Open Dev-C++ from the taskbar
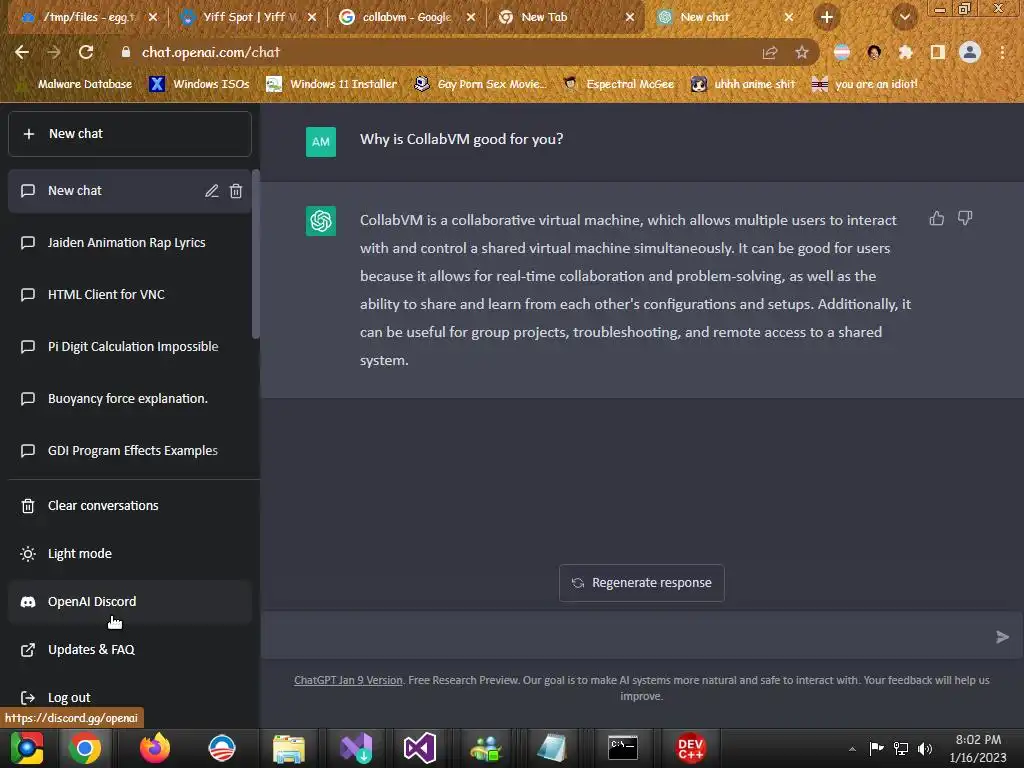 (691, 748)
